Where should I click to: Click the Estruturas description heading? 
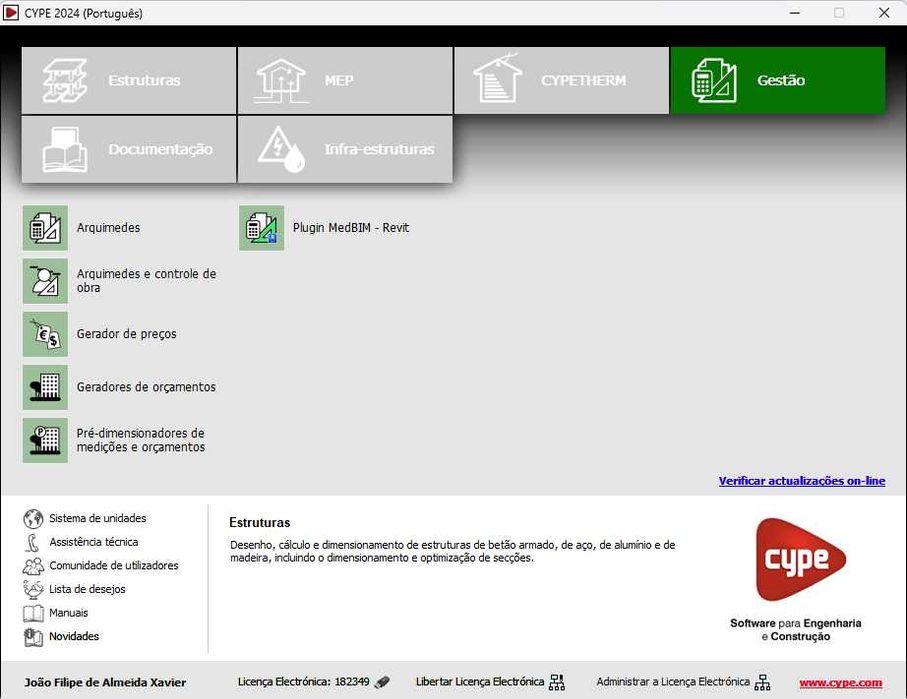pos(260,523)
